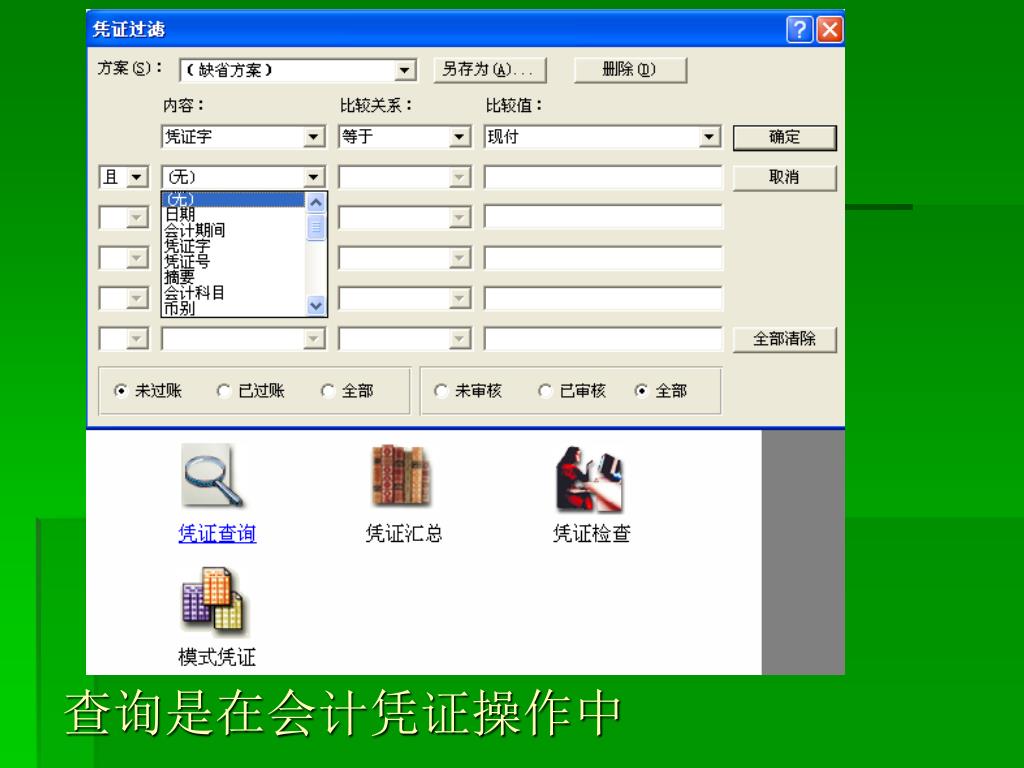Choose (无) in the dropdown list
The image size is (1024, 768).
233,199
